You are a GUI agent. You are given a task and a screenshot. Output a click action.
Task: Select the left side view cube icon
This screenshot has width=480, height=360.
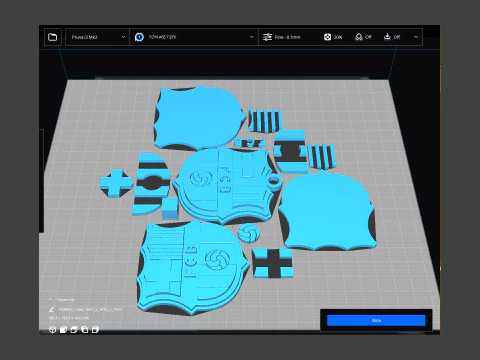(x=84, y=330)
